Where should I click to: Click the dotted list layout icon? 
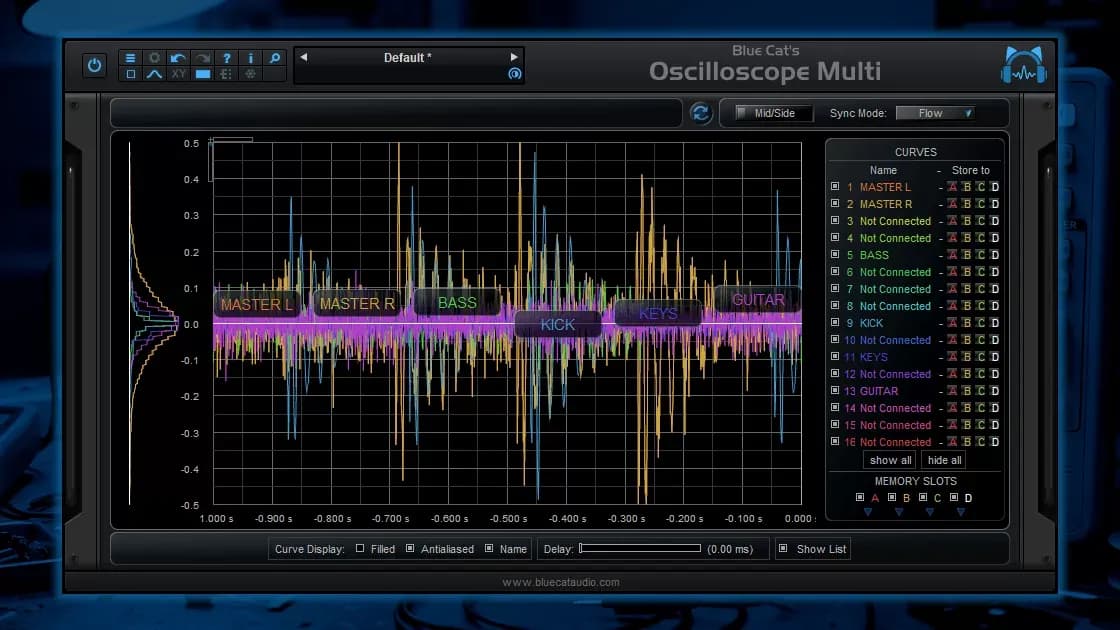226,74
